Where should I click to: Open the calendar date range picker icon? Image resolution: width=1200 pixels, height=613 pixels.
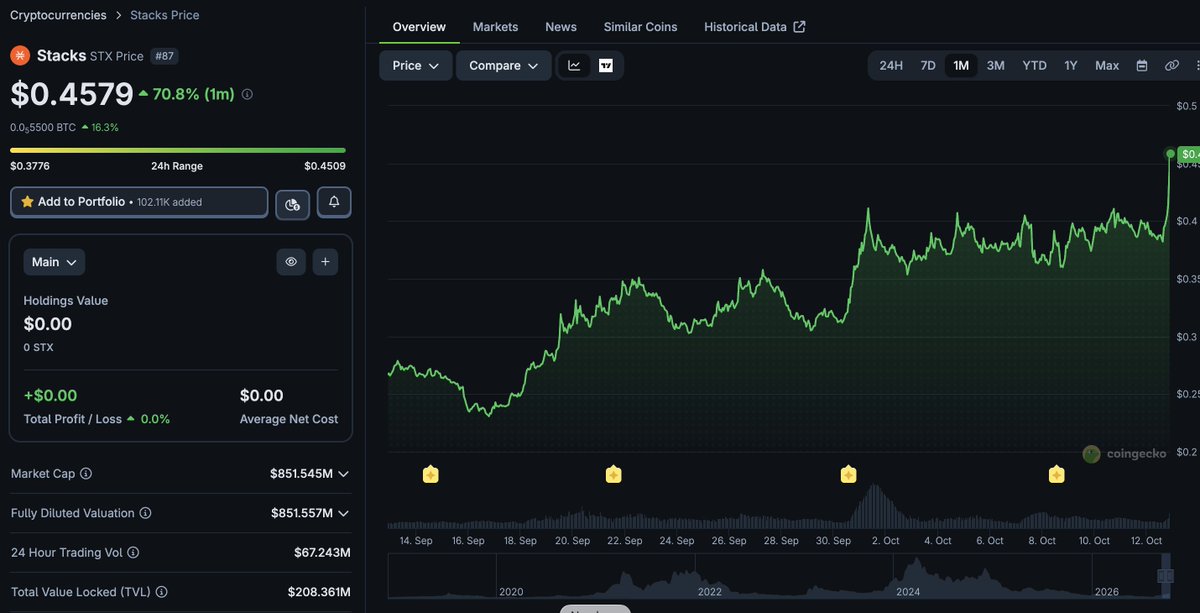(x=1142, y=66)
